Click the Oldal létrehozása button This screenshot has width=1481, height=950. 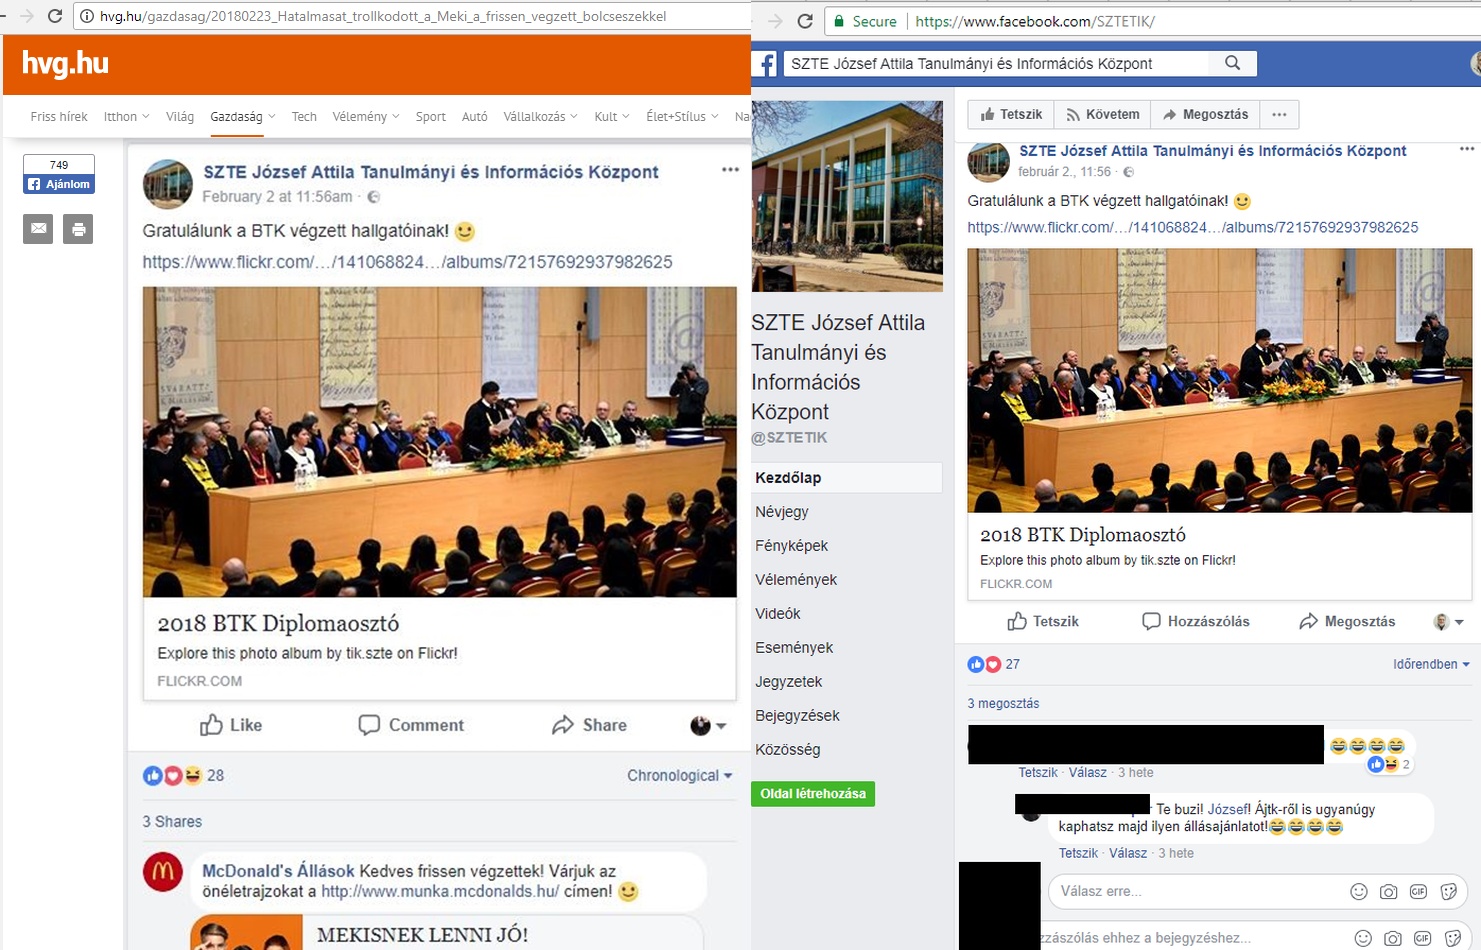[x=813, y=794]
